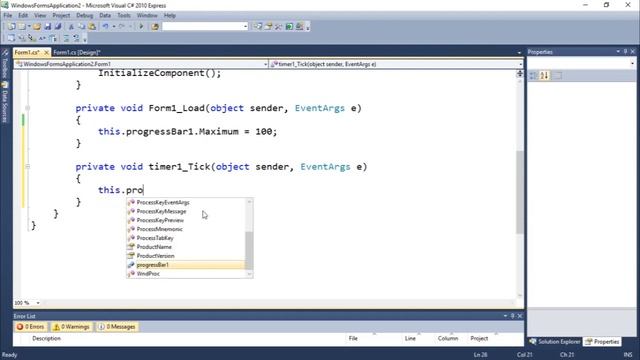
Task: Select WndProc in the IntelliSense list
Action: [x=186, y=274]
